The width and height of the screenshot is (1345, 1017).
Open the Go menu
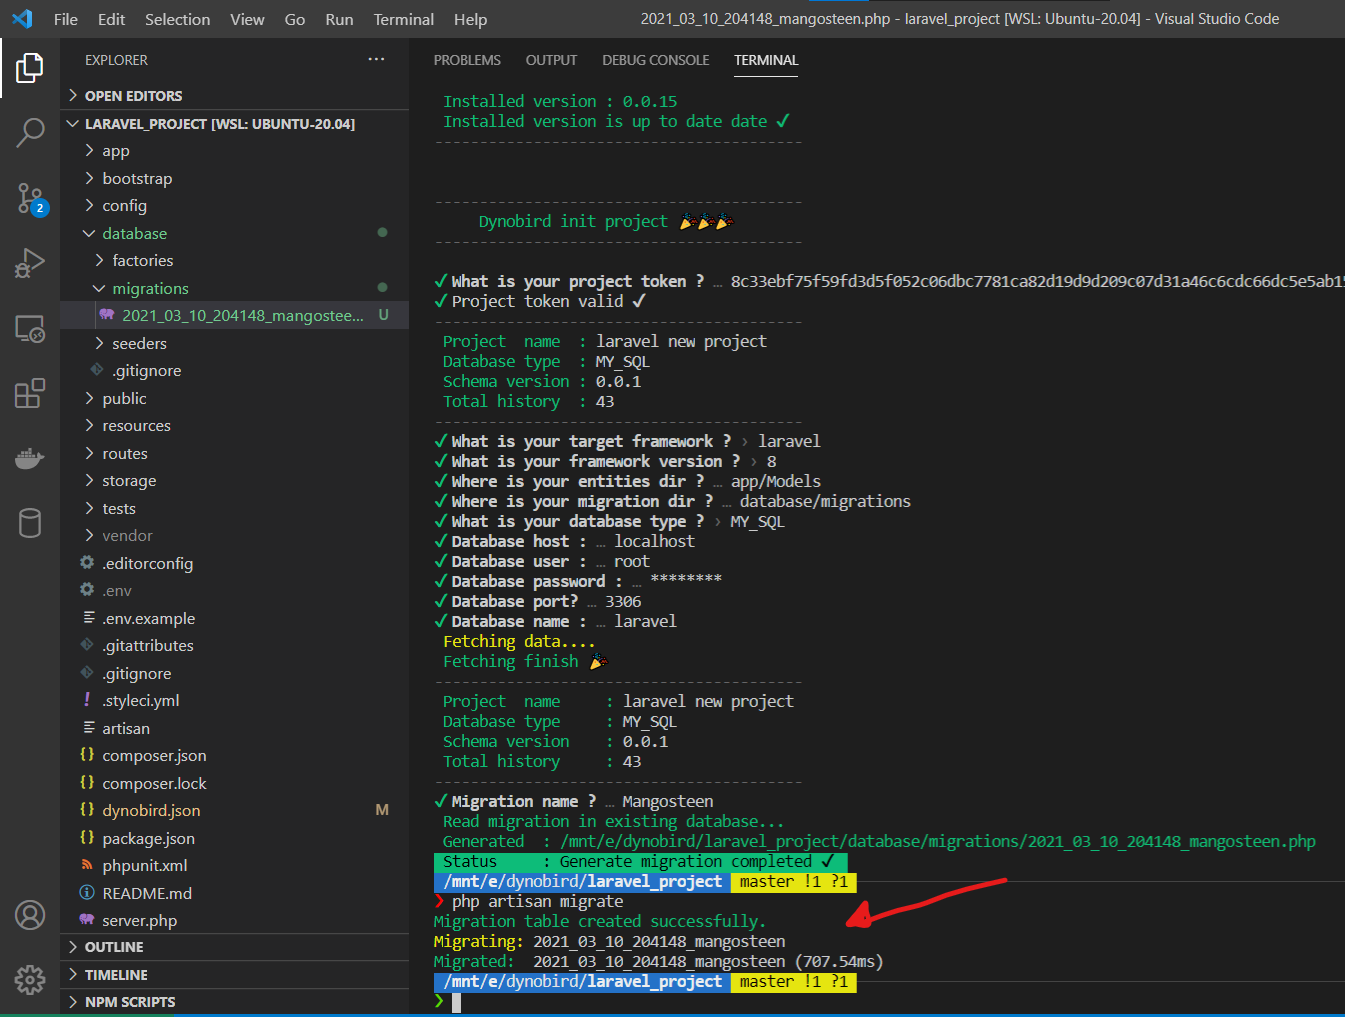tap(295, 19)
